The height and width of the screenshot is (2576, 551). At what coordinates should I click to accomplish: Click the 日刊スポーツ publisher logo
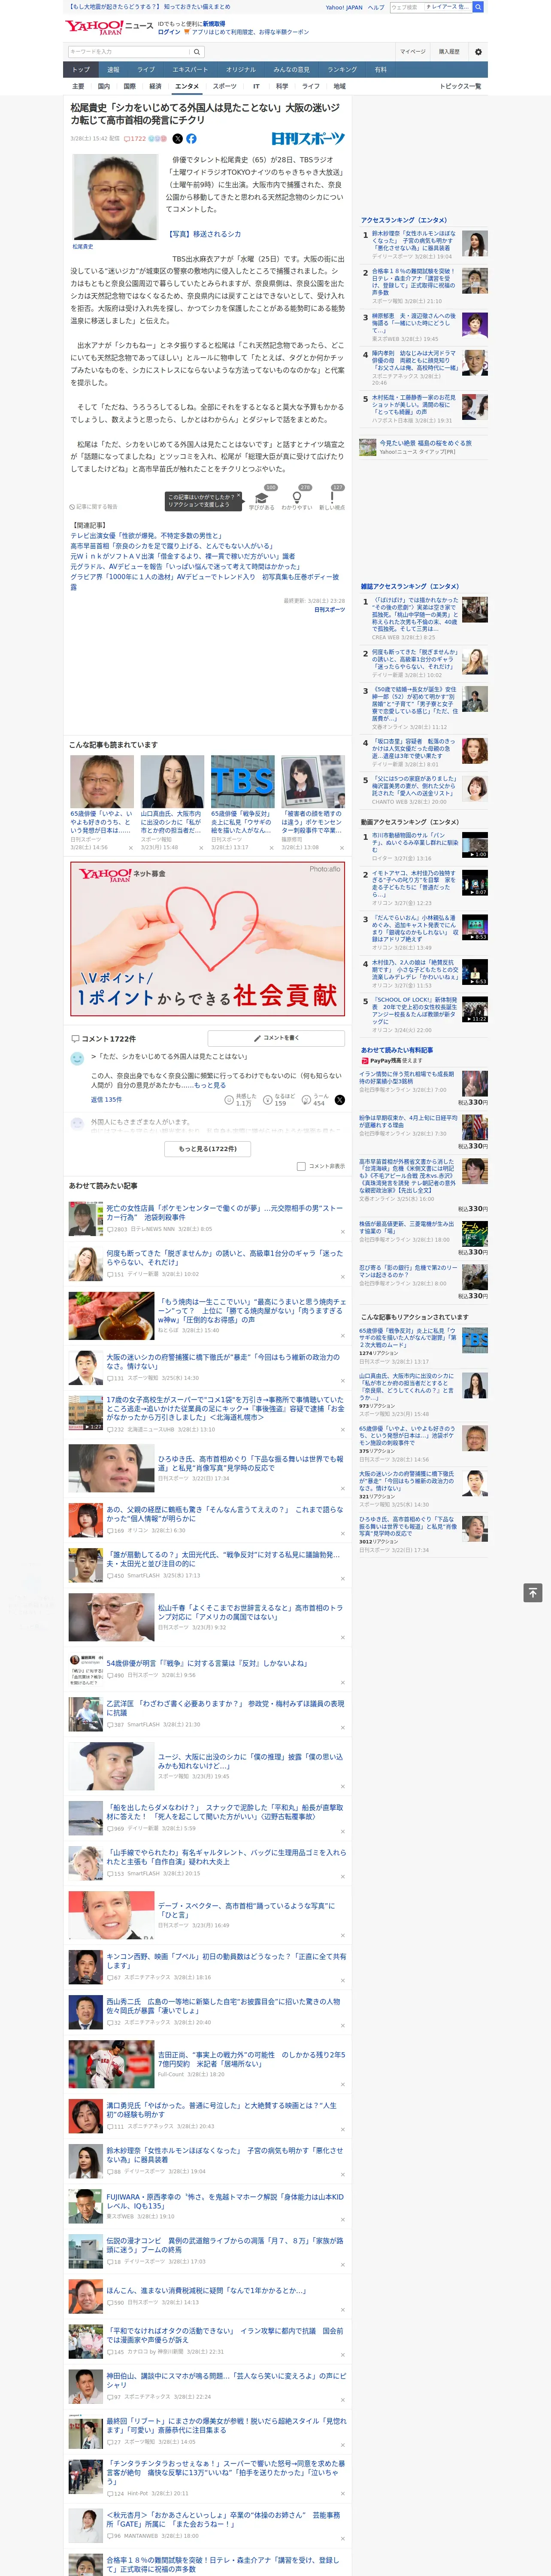(308, 139)
